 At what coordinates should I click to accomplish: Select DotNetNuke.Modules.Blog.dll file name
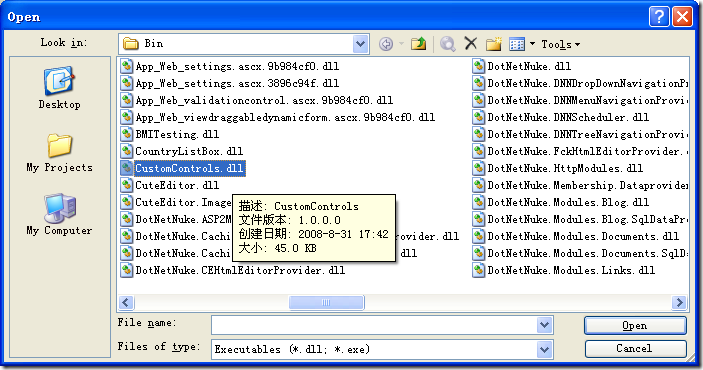(x=568, y=202)
